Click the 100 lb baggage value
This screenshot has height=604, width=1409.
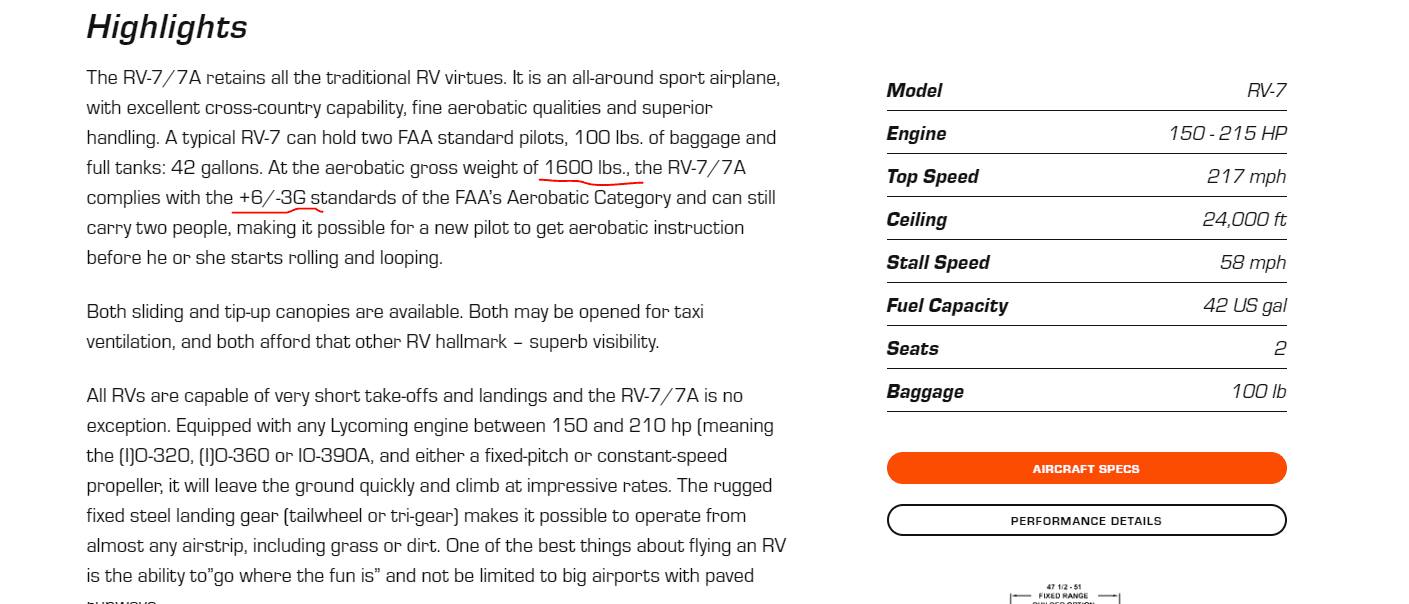click(1258, 392)
